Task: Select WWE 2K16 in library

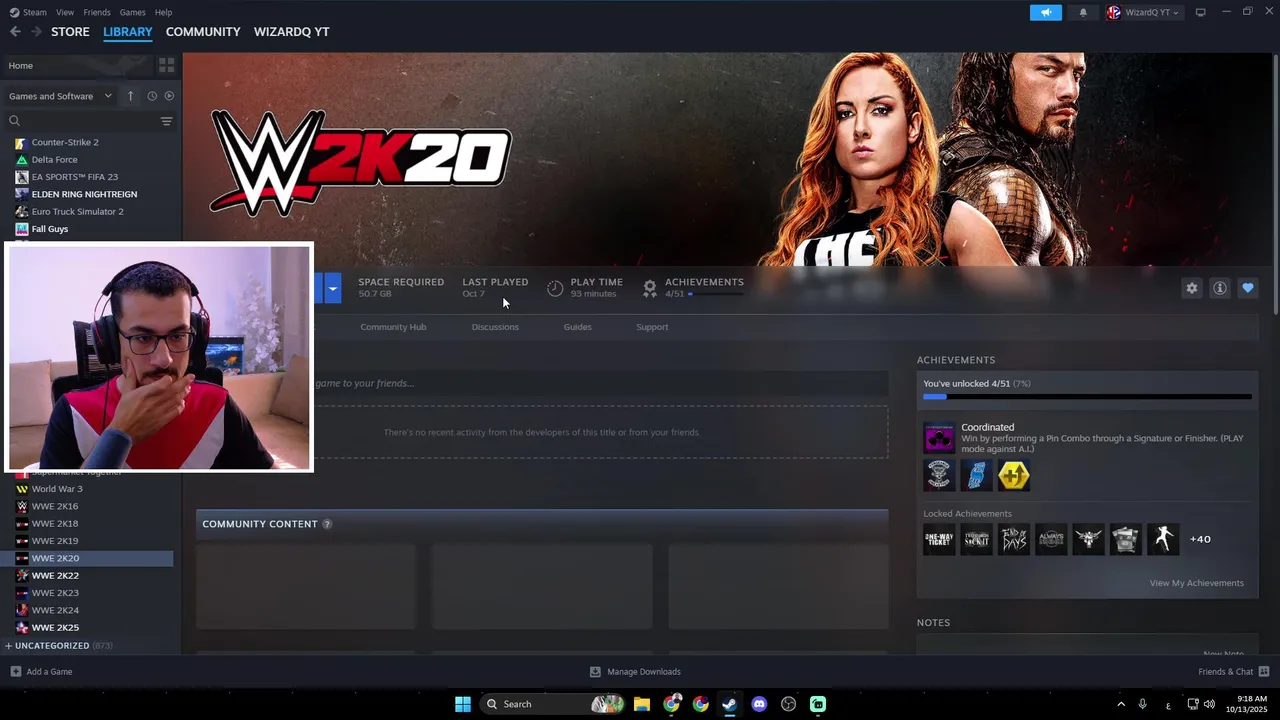Action: pyautogui.click(x=55, y=506)
